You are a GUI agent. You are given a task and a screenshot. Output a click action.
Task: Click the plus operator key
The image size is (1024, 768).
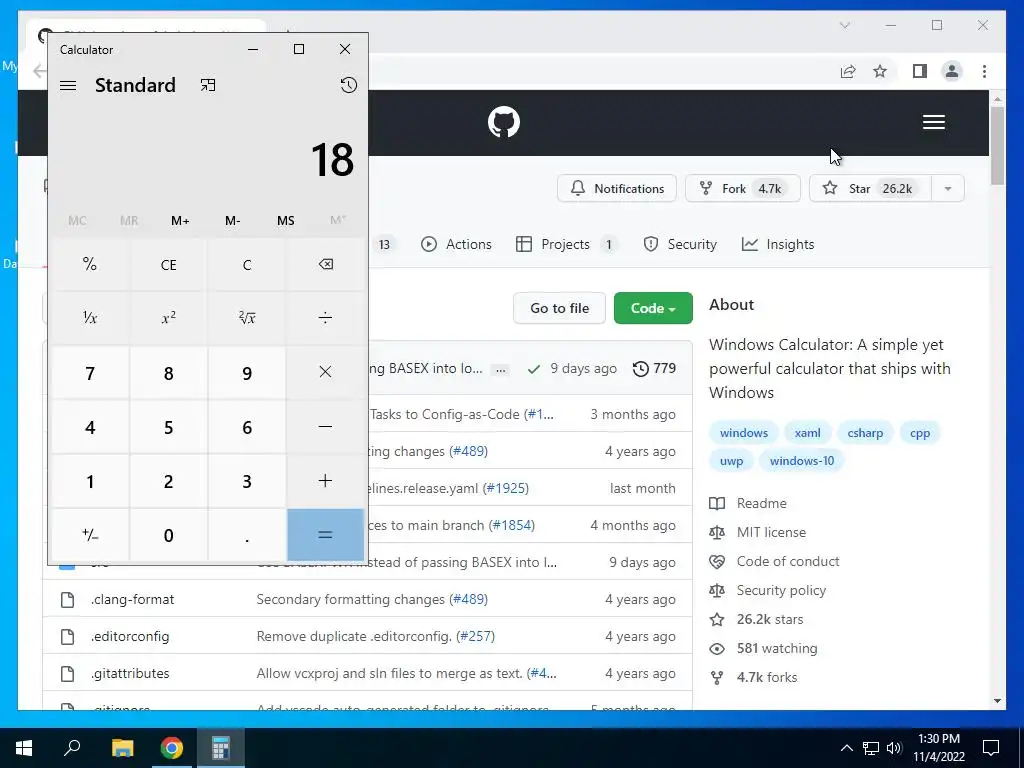[325, 481]
